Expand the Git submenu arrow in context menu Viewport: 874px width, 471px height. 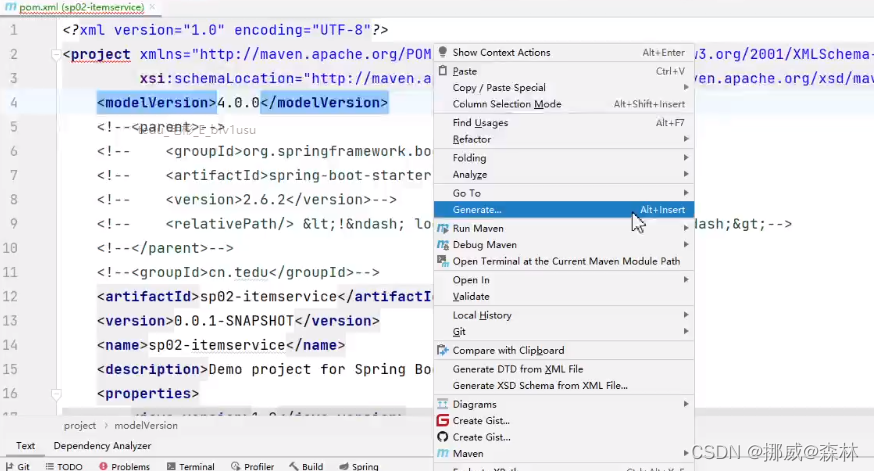pyautogui.click(x=686, y=331)
